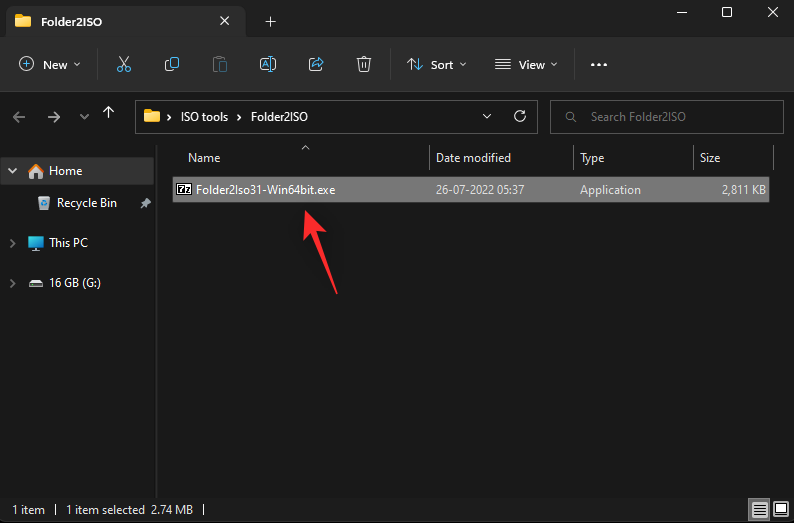Click the Application type cell
Viewport: 794px width, 523px height.
click(610, 190)
